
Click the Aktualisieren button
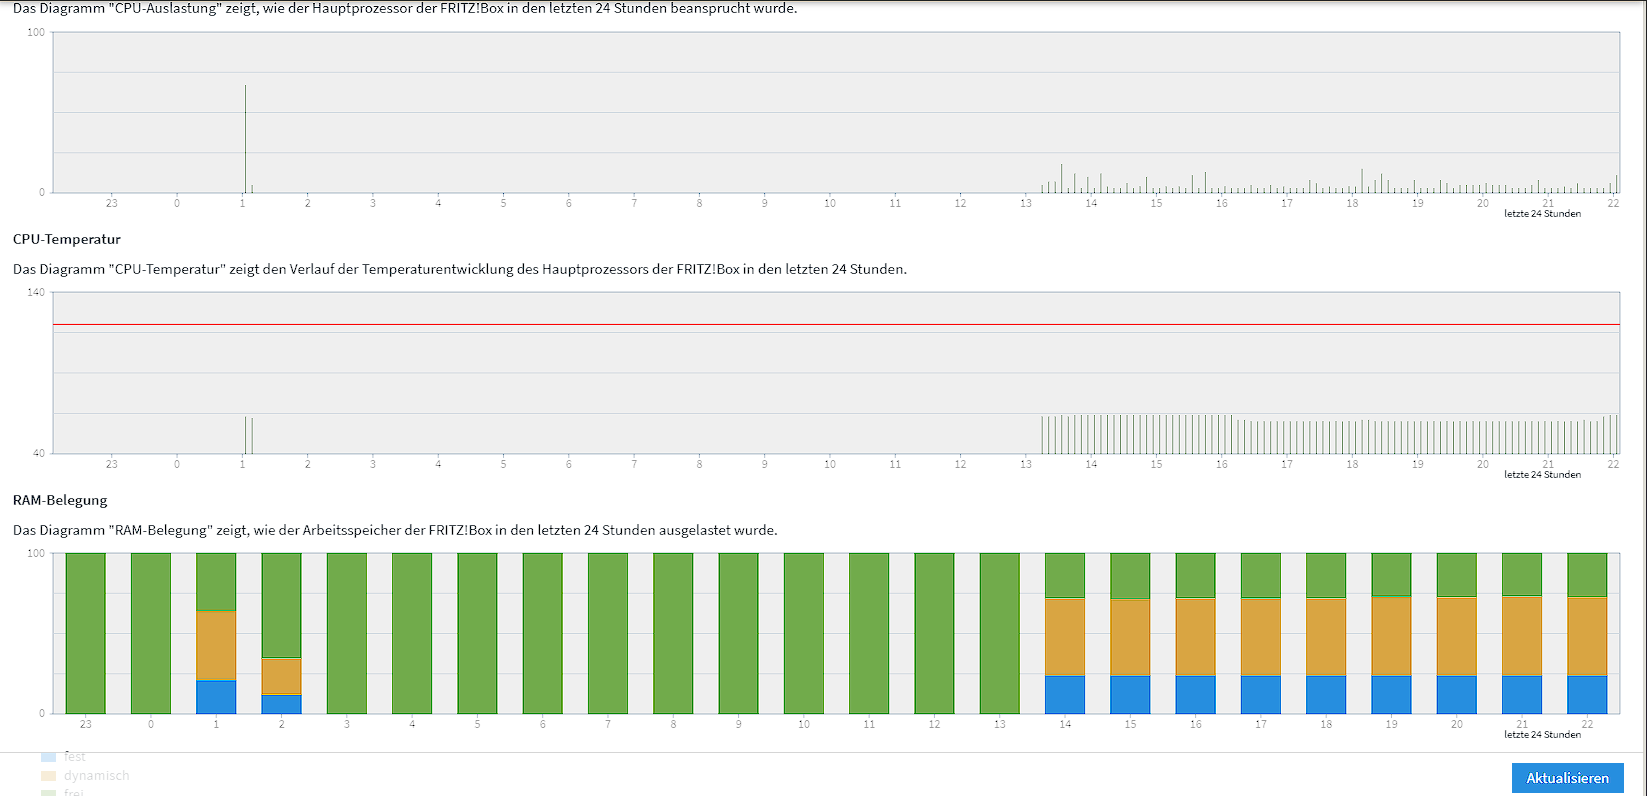point(1567,778)
